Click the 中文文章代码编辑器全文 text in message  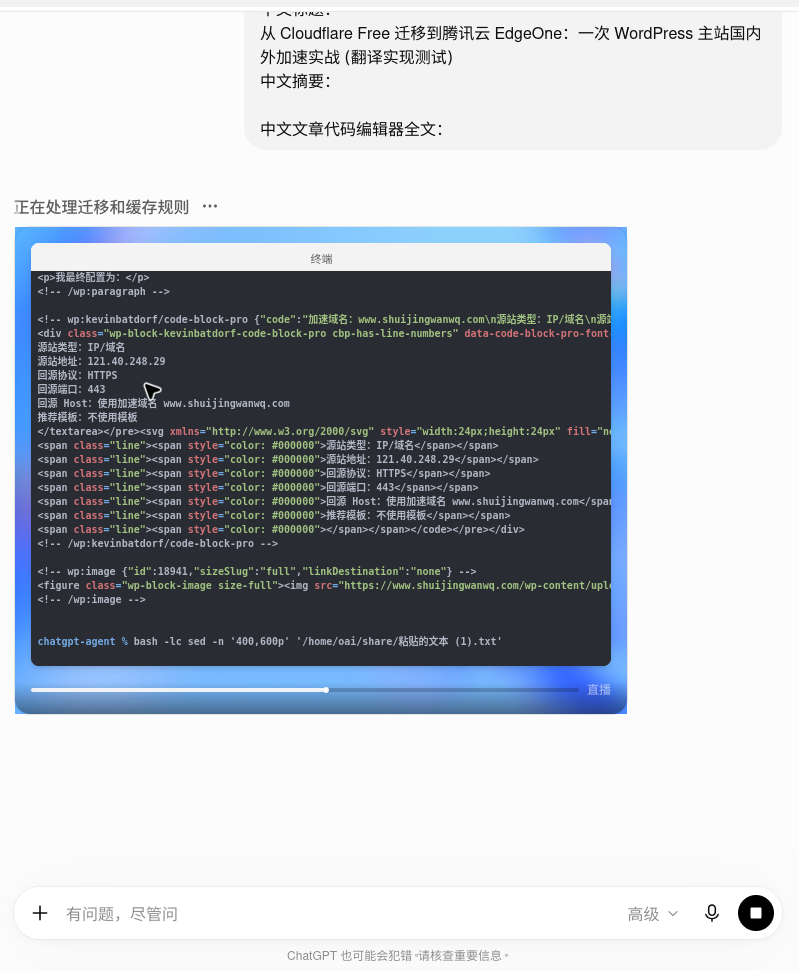[x=351, y=129]
